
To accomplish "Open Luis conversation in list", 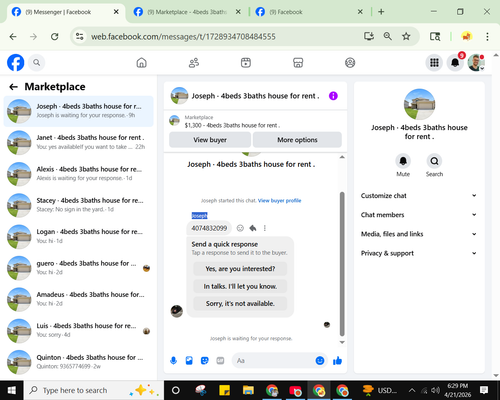I will tap(78, 330).
